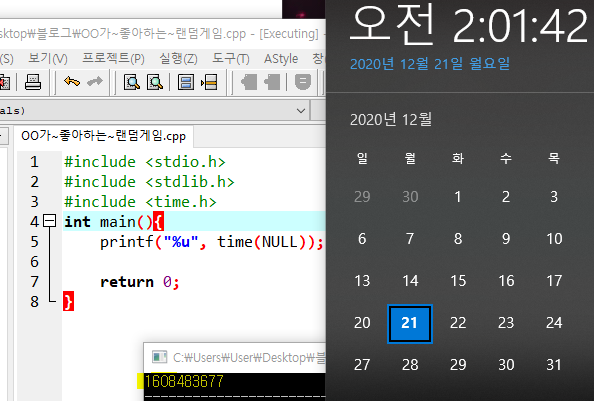
Task: Select December 17 in calendar
Action: tap(553, 281)
